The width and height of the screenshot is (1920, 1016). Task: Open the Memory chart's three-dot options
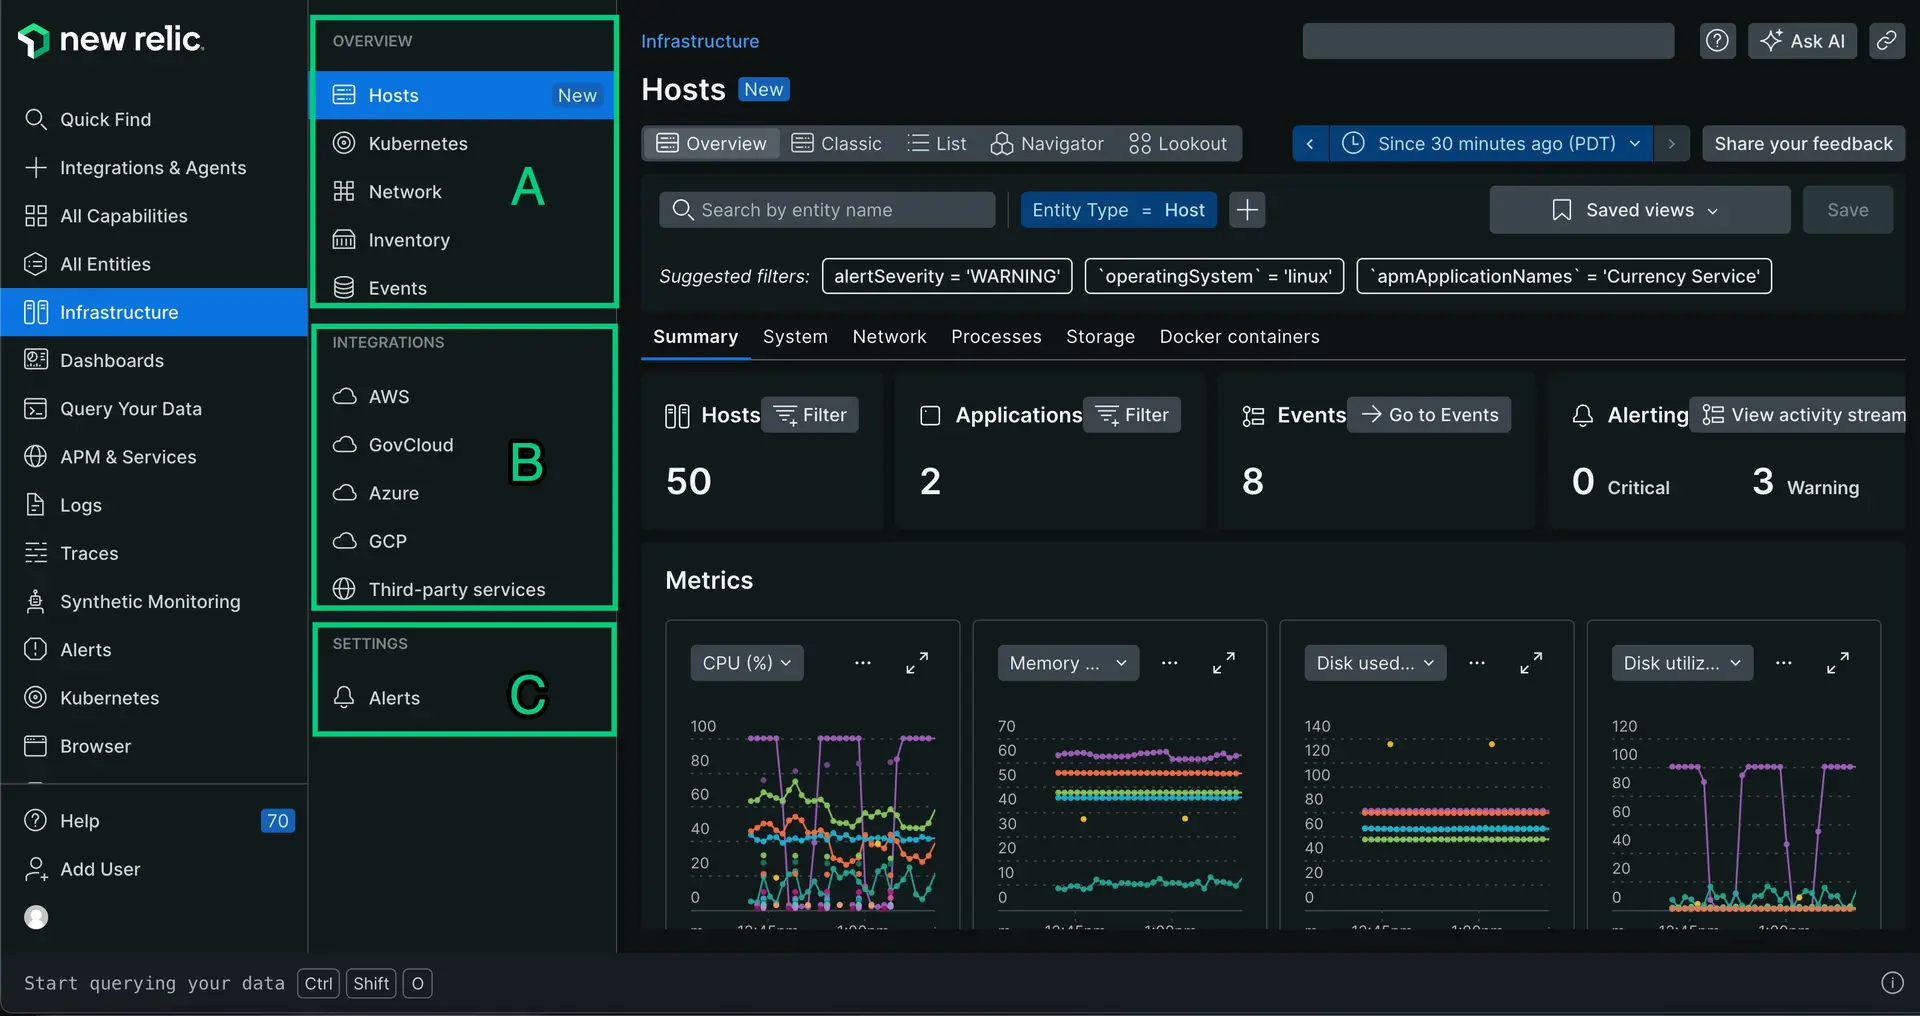[1169, 663]
